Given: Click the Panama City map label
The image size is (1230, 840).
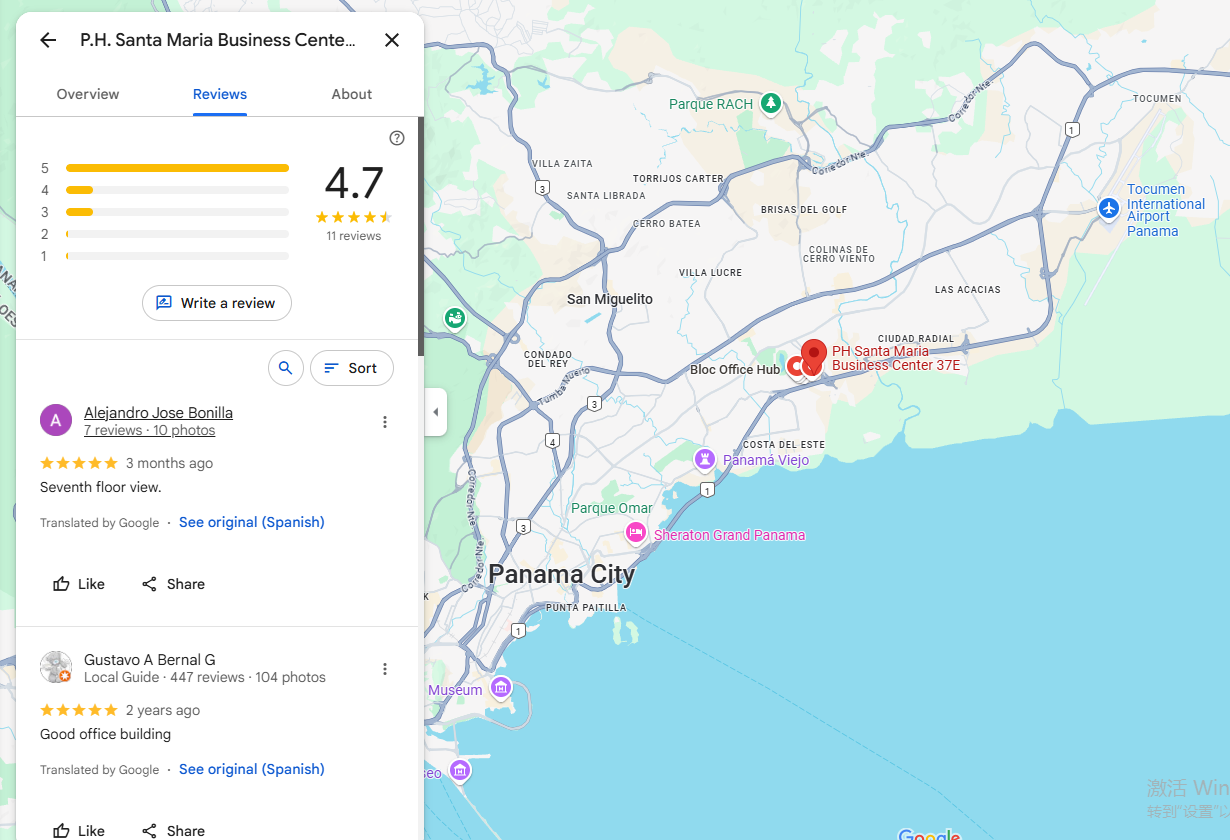Looking at the screenshot, I should [561, 574].
